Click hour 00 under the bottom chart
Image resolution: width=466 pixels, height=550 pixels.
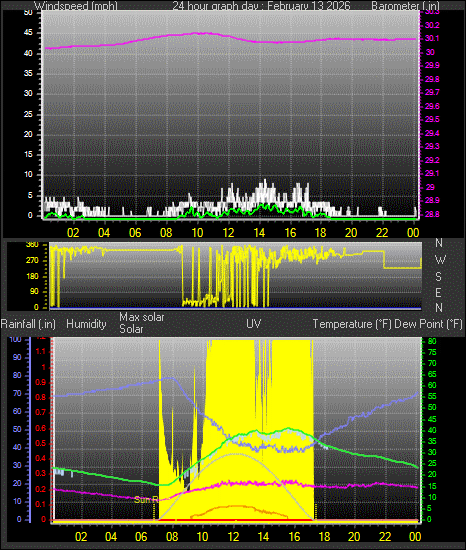click(415, 537)
